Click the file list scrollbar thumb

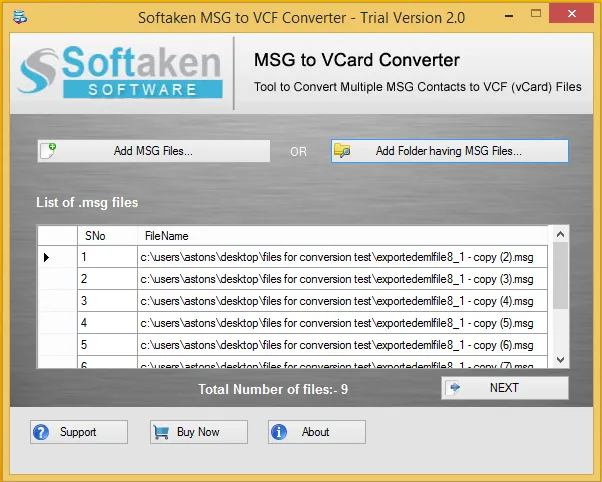click(560, 275)
